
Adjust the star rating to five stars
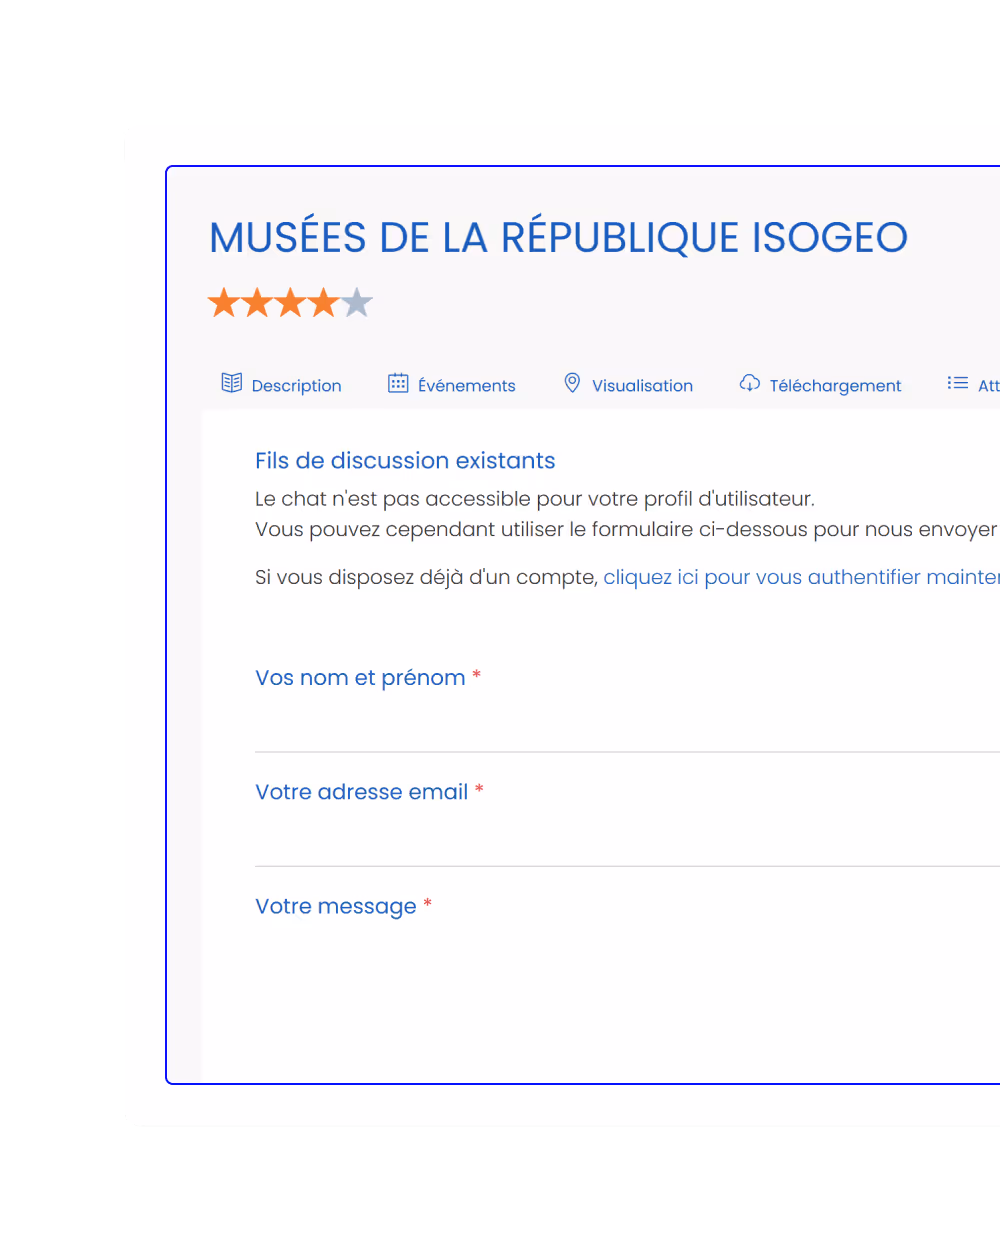pos(357,301)
